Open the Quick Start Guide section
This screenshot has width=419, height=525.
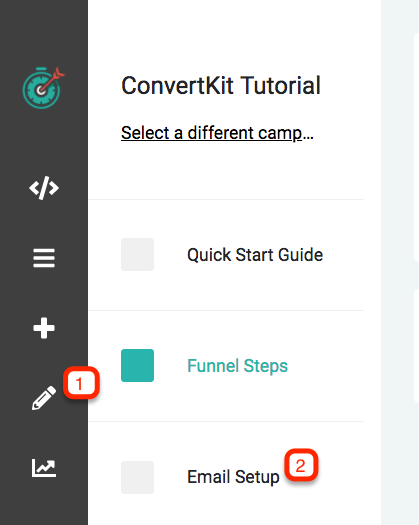coord(255,255)
